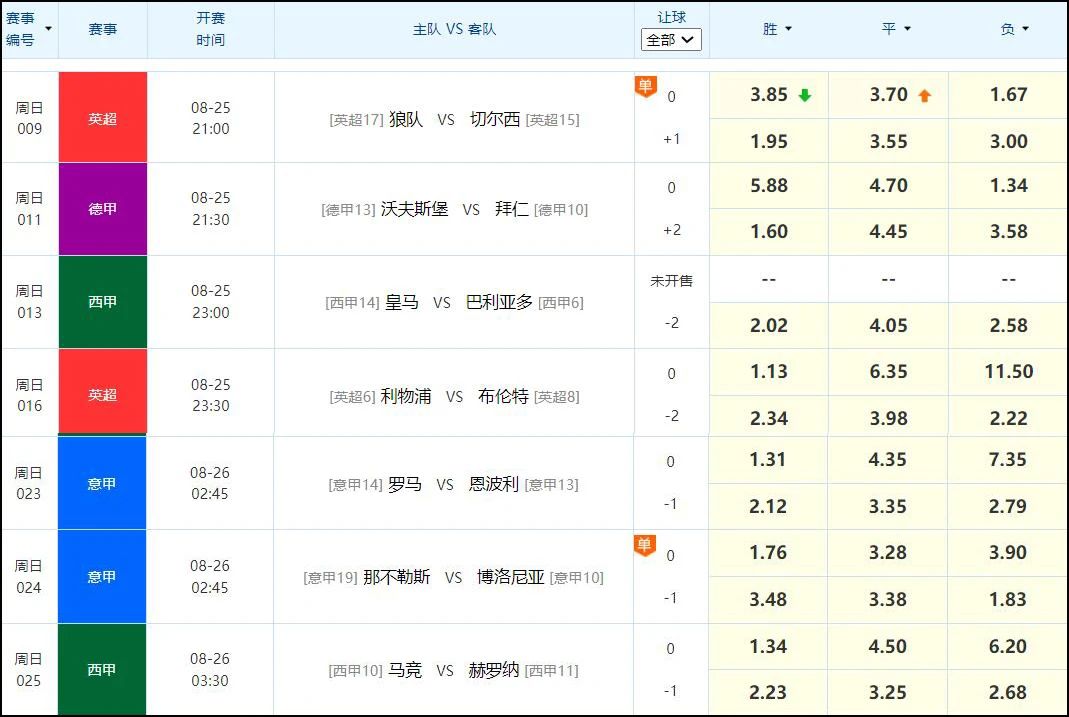Image resolution: width=1069 pixels, height=717 pixels.
Task: Click the green down arrow beside 3.85
Action: pyautogui.click(x=804, y=95)
